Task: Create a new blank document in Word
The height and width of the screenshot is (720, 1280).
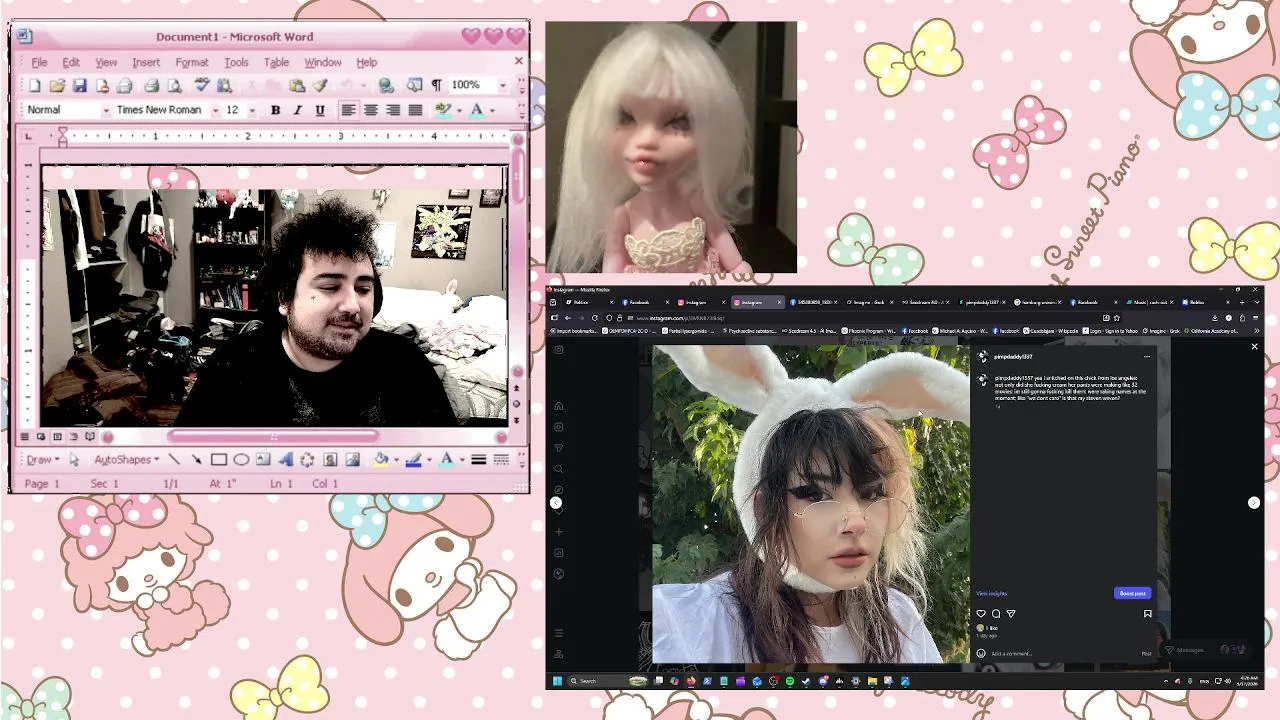Action: 35,86
